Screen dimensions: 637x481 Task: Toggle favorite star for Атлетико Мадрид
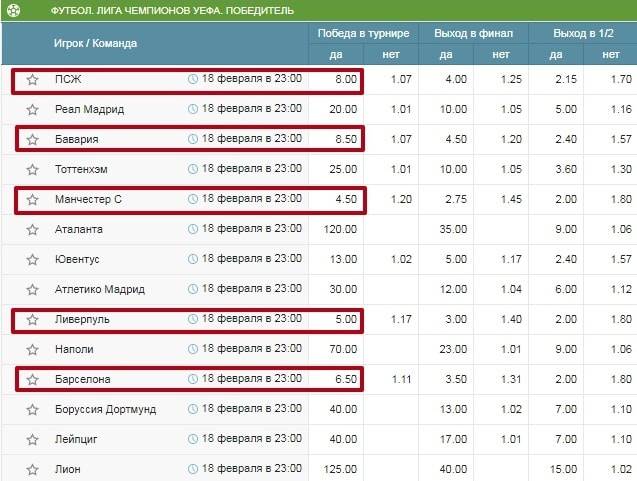32,289
